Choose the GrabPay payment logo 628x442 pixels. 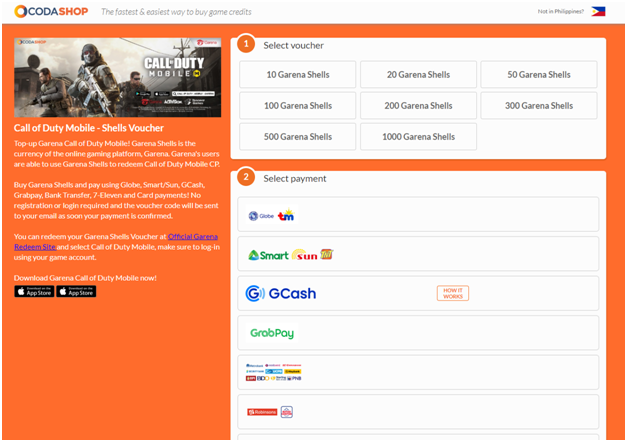[x=272, y=333]
